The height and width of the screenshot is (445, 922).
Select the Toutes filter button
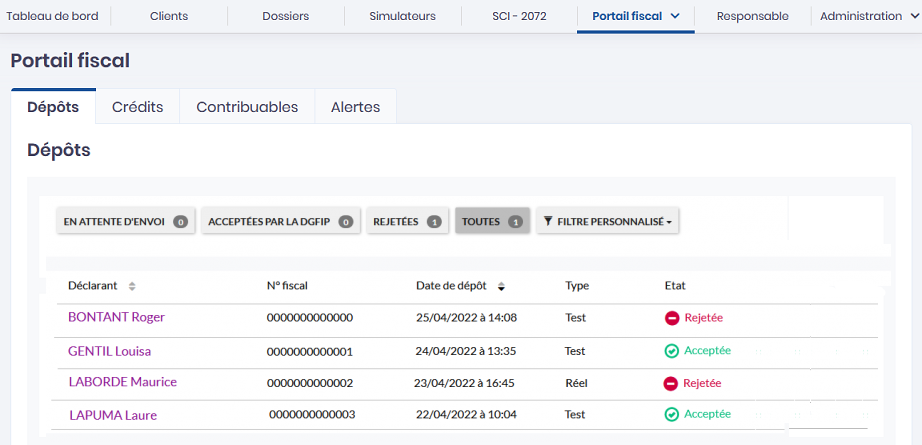coord(492,222)
